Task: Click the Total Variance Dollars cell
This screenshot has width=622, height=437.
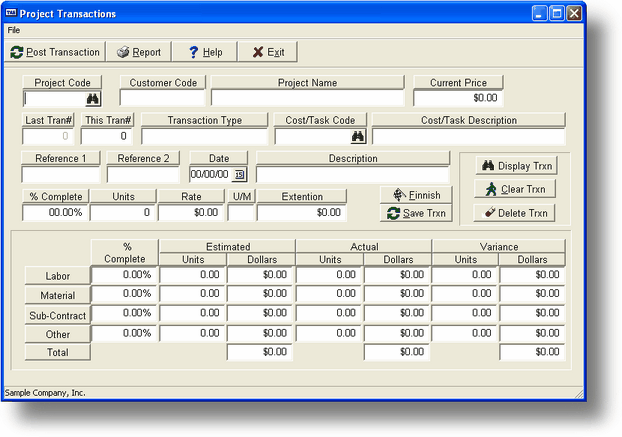Action: point(532,352)
